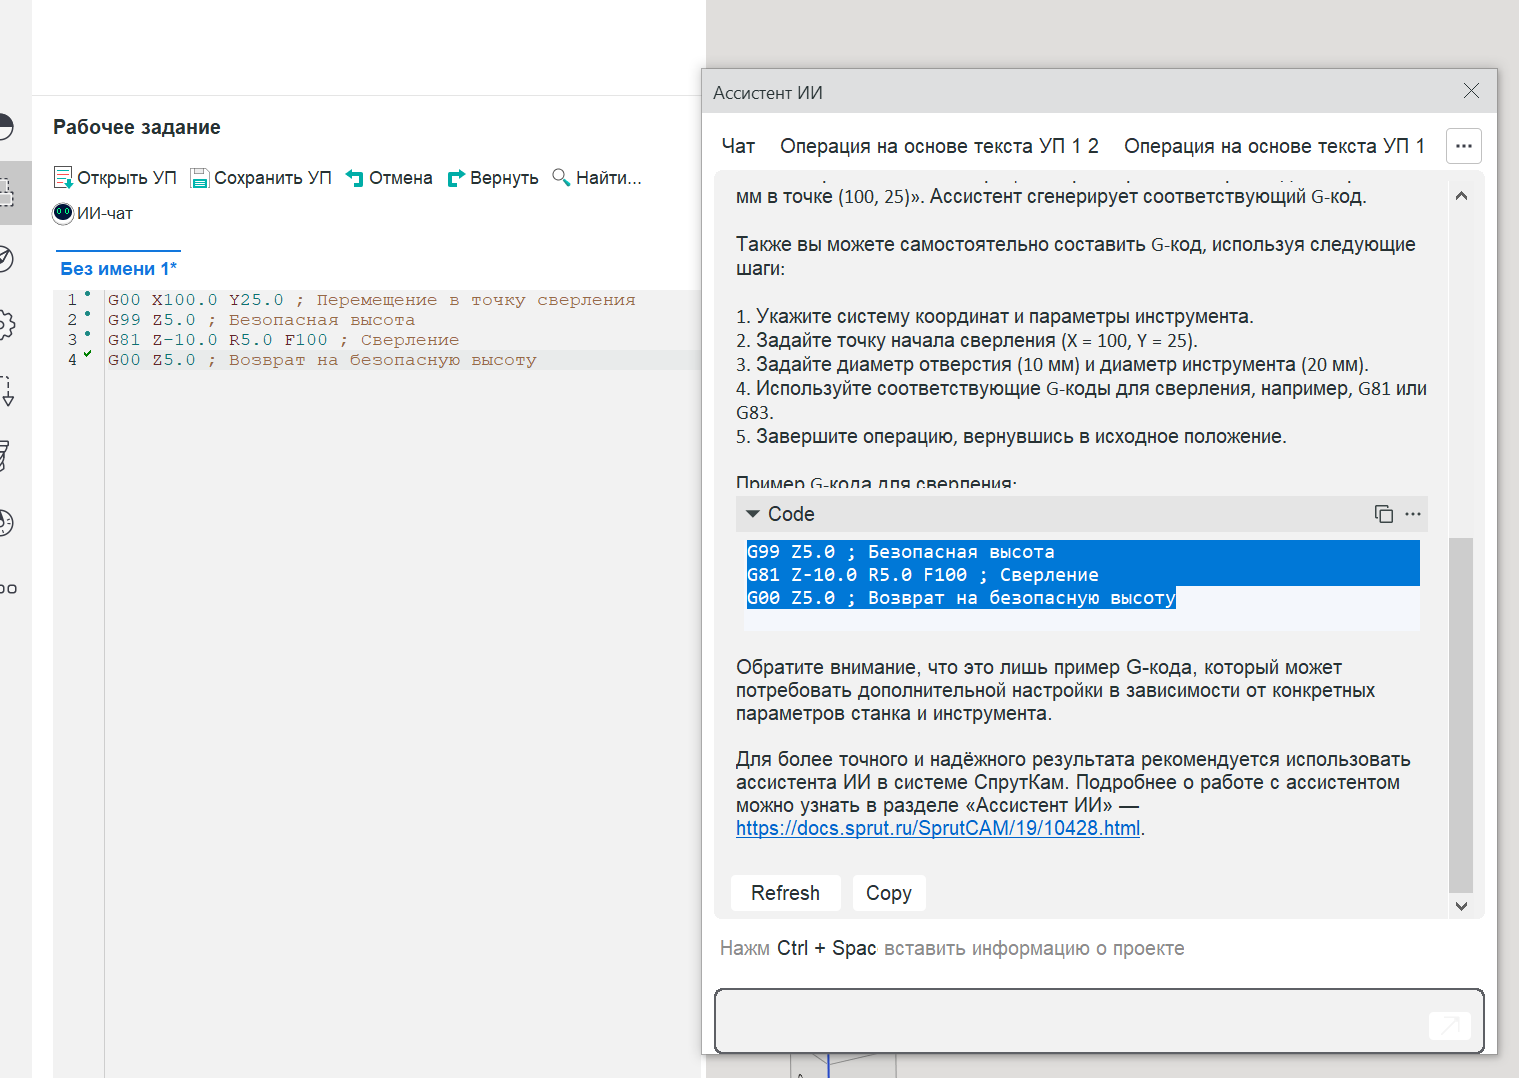Collapse the Code block disclosure triangle
This screenshot has width=1519, height=1078.
(x=753, y=514)
